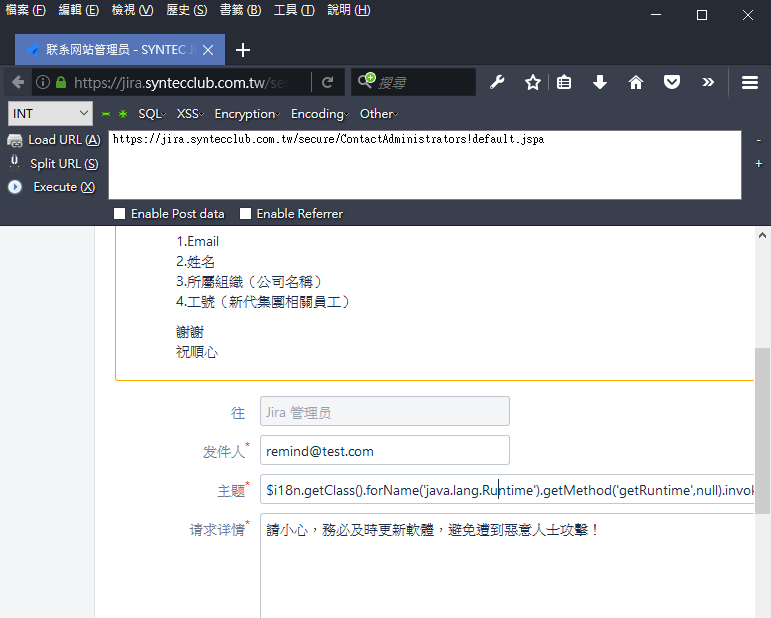Bookmark this page with the star icon

click(533, 82)
